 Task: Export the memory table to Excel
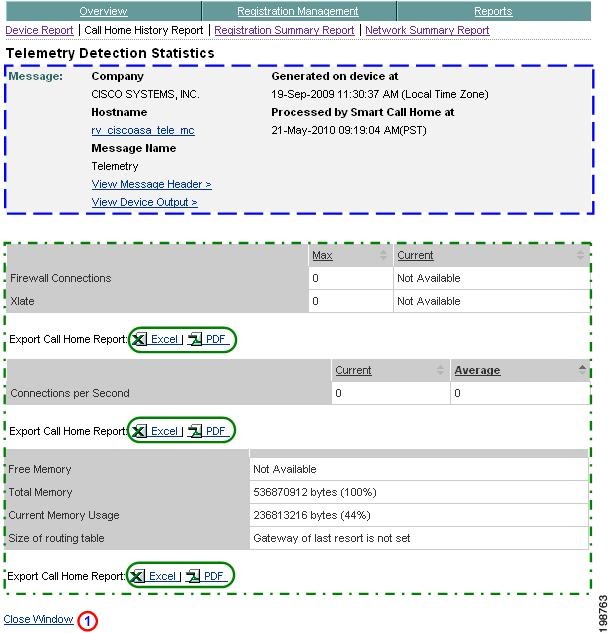click(x=162, y=576)
